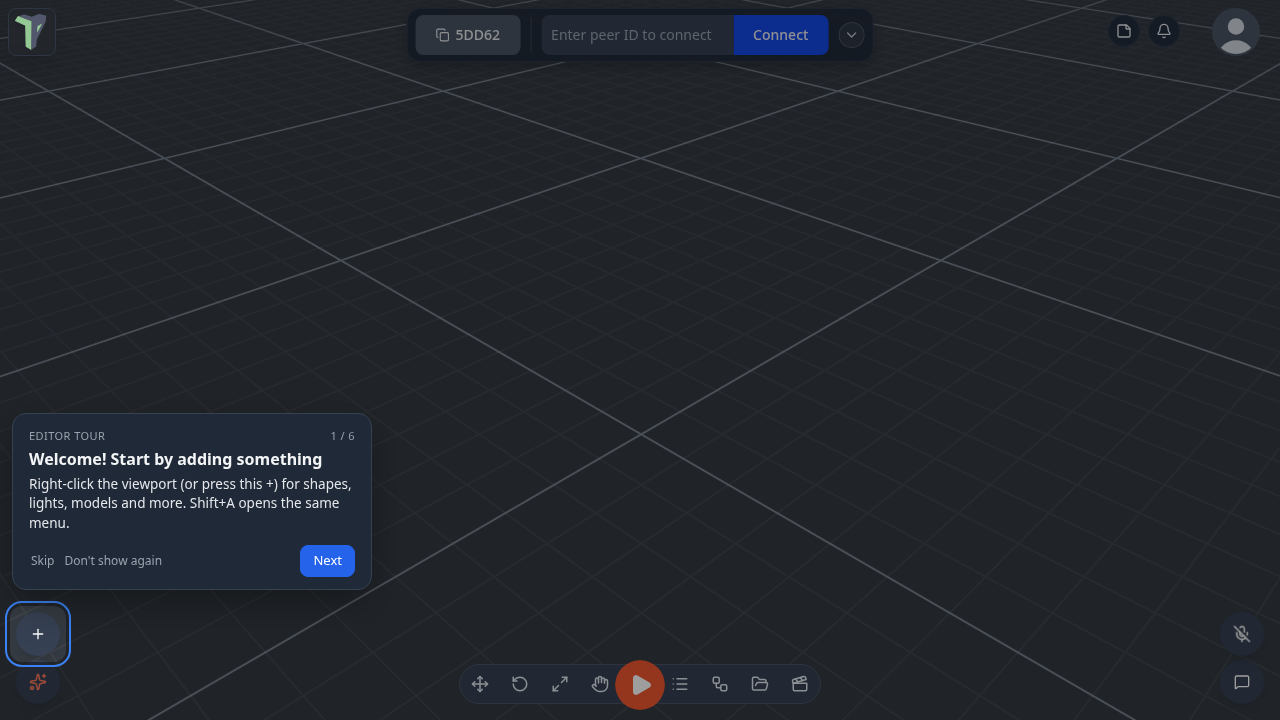Select the scale tool

click(x=560, y=684)
